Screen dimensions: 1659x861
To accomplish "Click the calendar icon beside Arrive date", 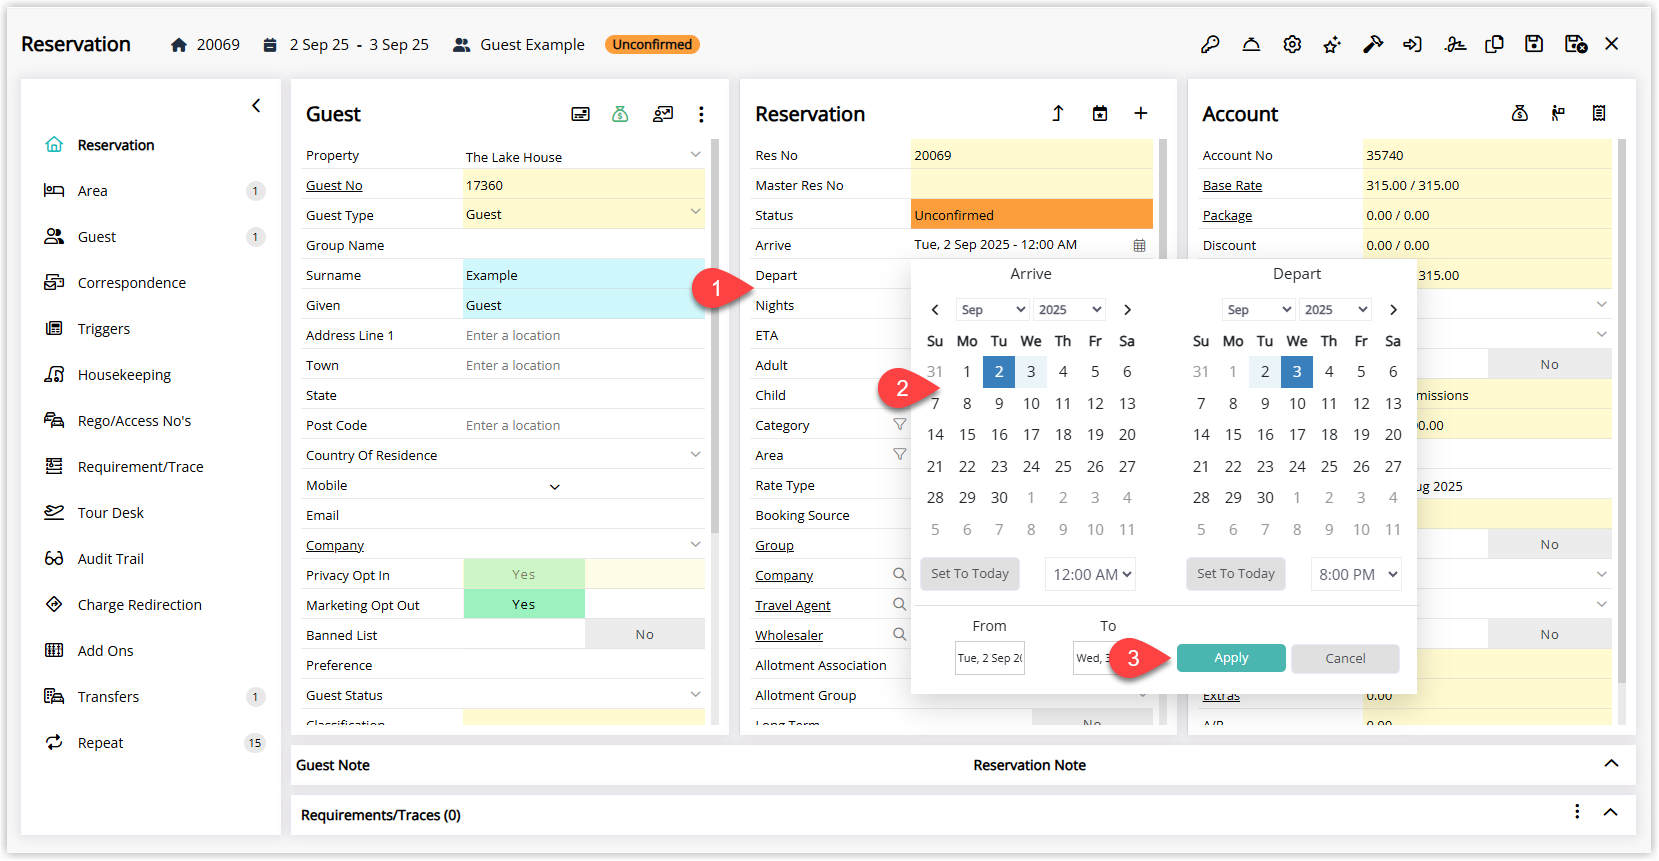I will coord(1139,245).
